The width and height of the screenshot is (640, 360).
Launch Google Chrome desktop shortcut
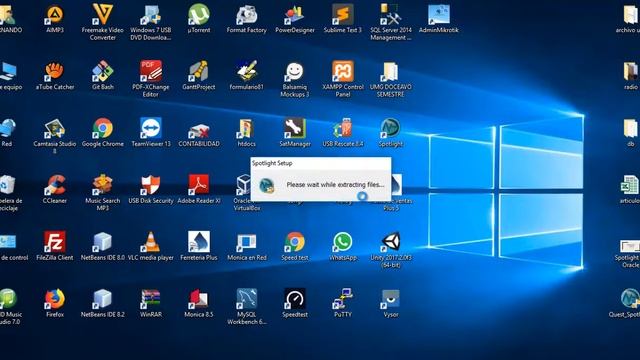102,129
